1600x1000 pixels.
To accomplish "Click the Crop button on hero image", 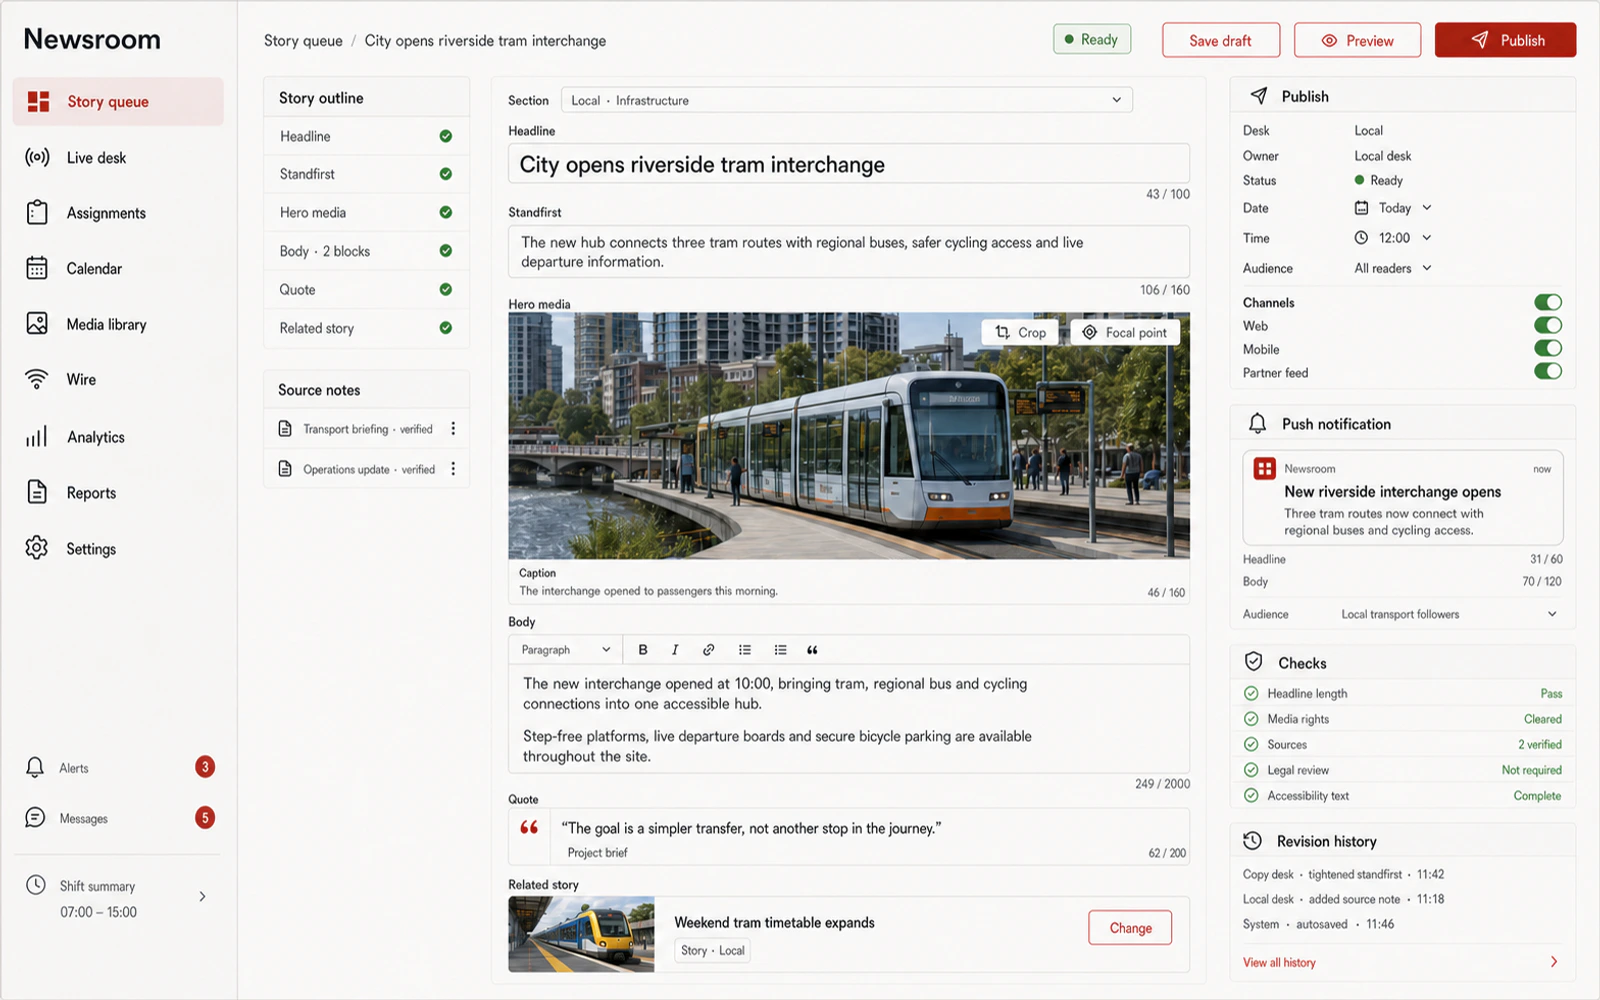I will [x=1021, y=332].
